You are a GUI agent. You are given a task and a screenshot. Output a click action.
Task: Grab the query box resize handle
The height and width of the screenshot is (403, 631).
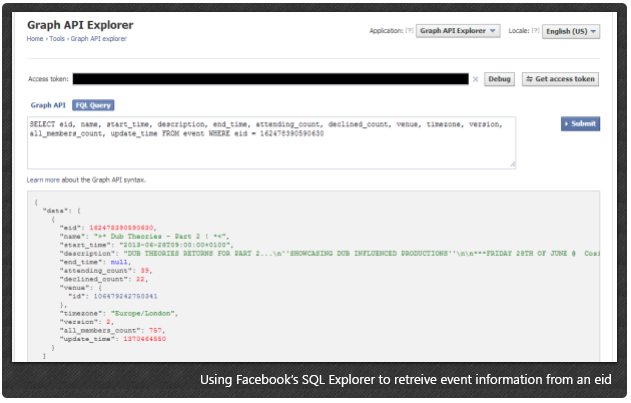[512, 164]
